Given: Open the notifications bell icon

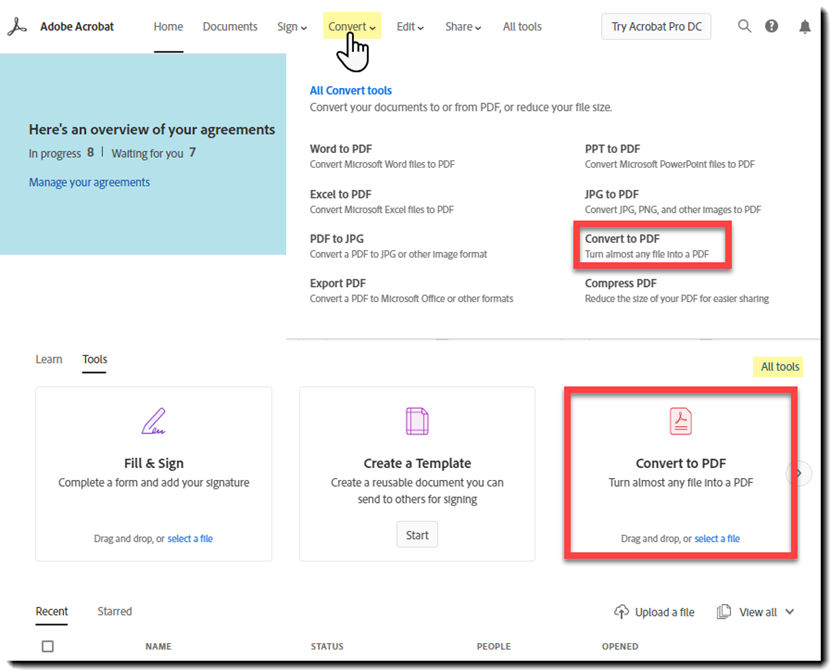Looking at the screenshot, I should click(805, 26).
